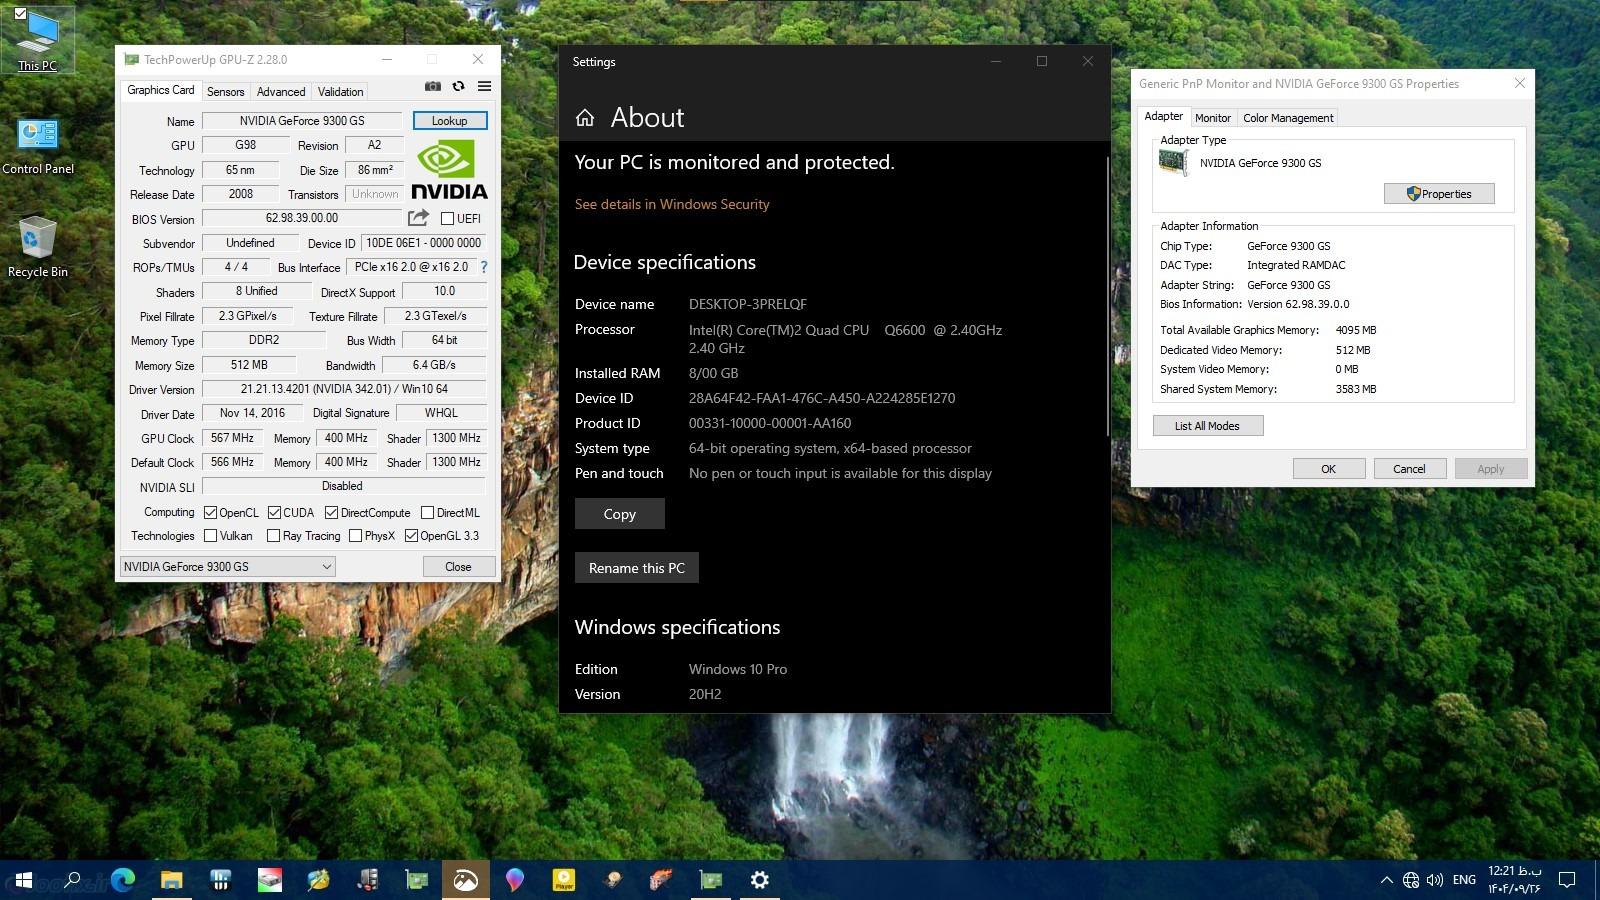Open the GPU-Z hamburger menu
Screen dimensions: 1600x900
pos(484,87)
